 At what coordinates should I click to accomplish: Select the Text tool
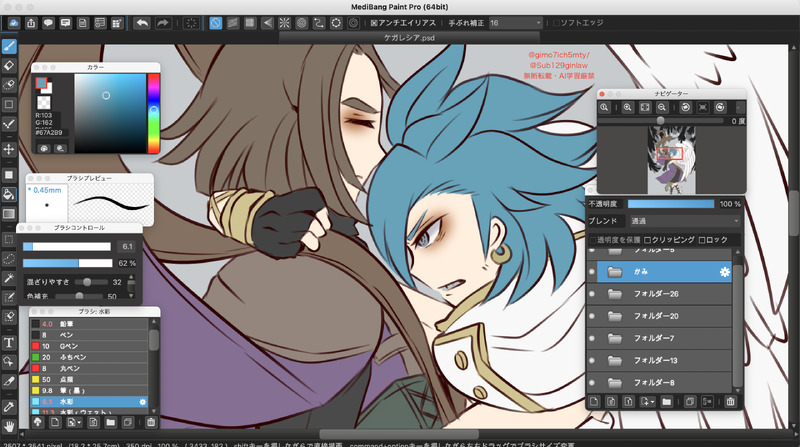(x=9, y=342)
